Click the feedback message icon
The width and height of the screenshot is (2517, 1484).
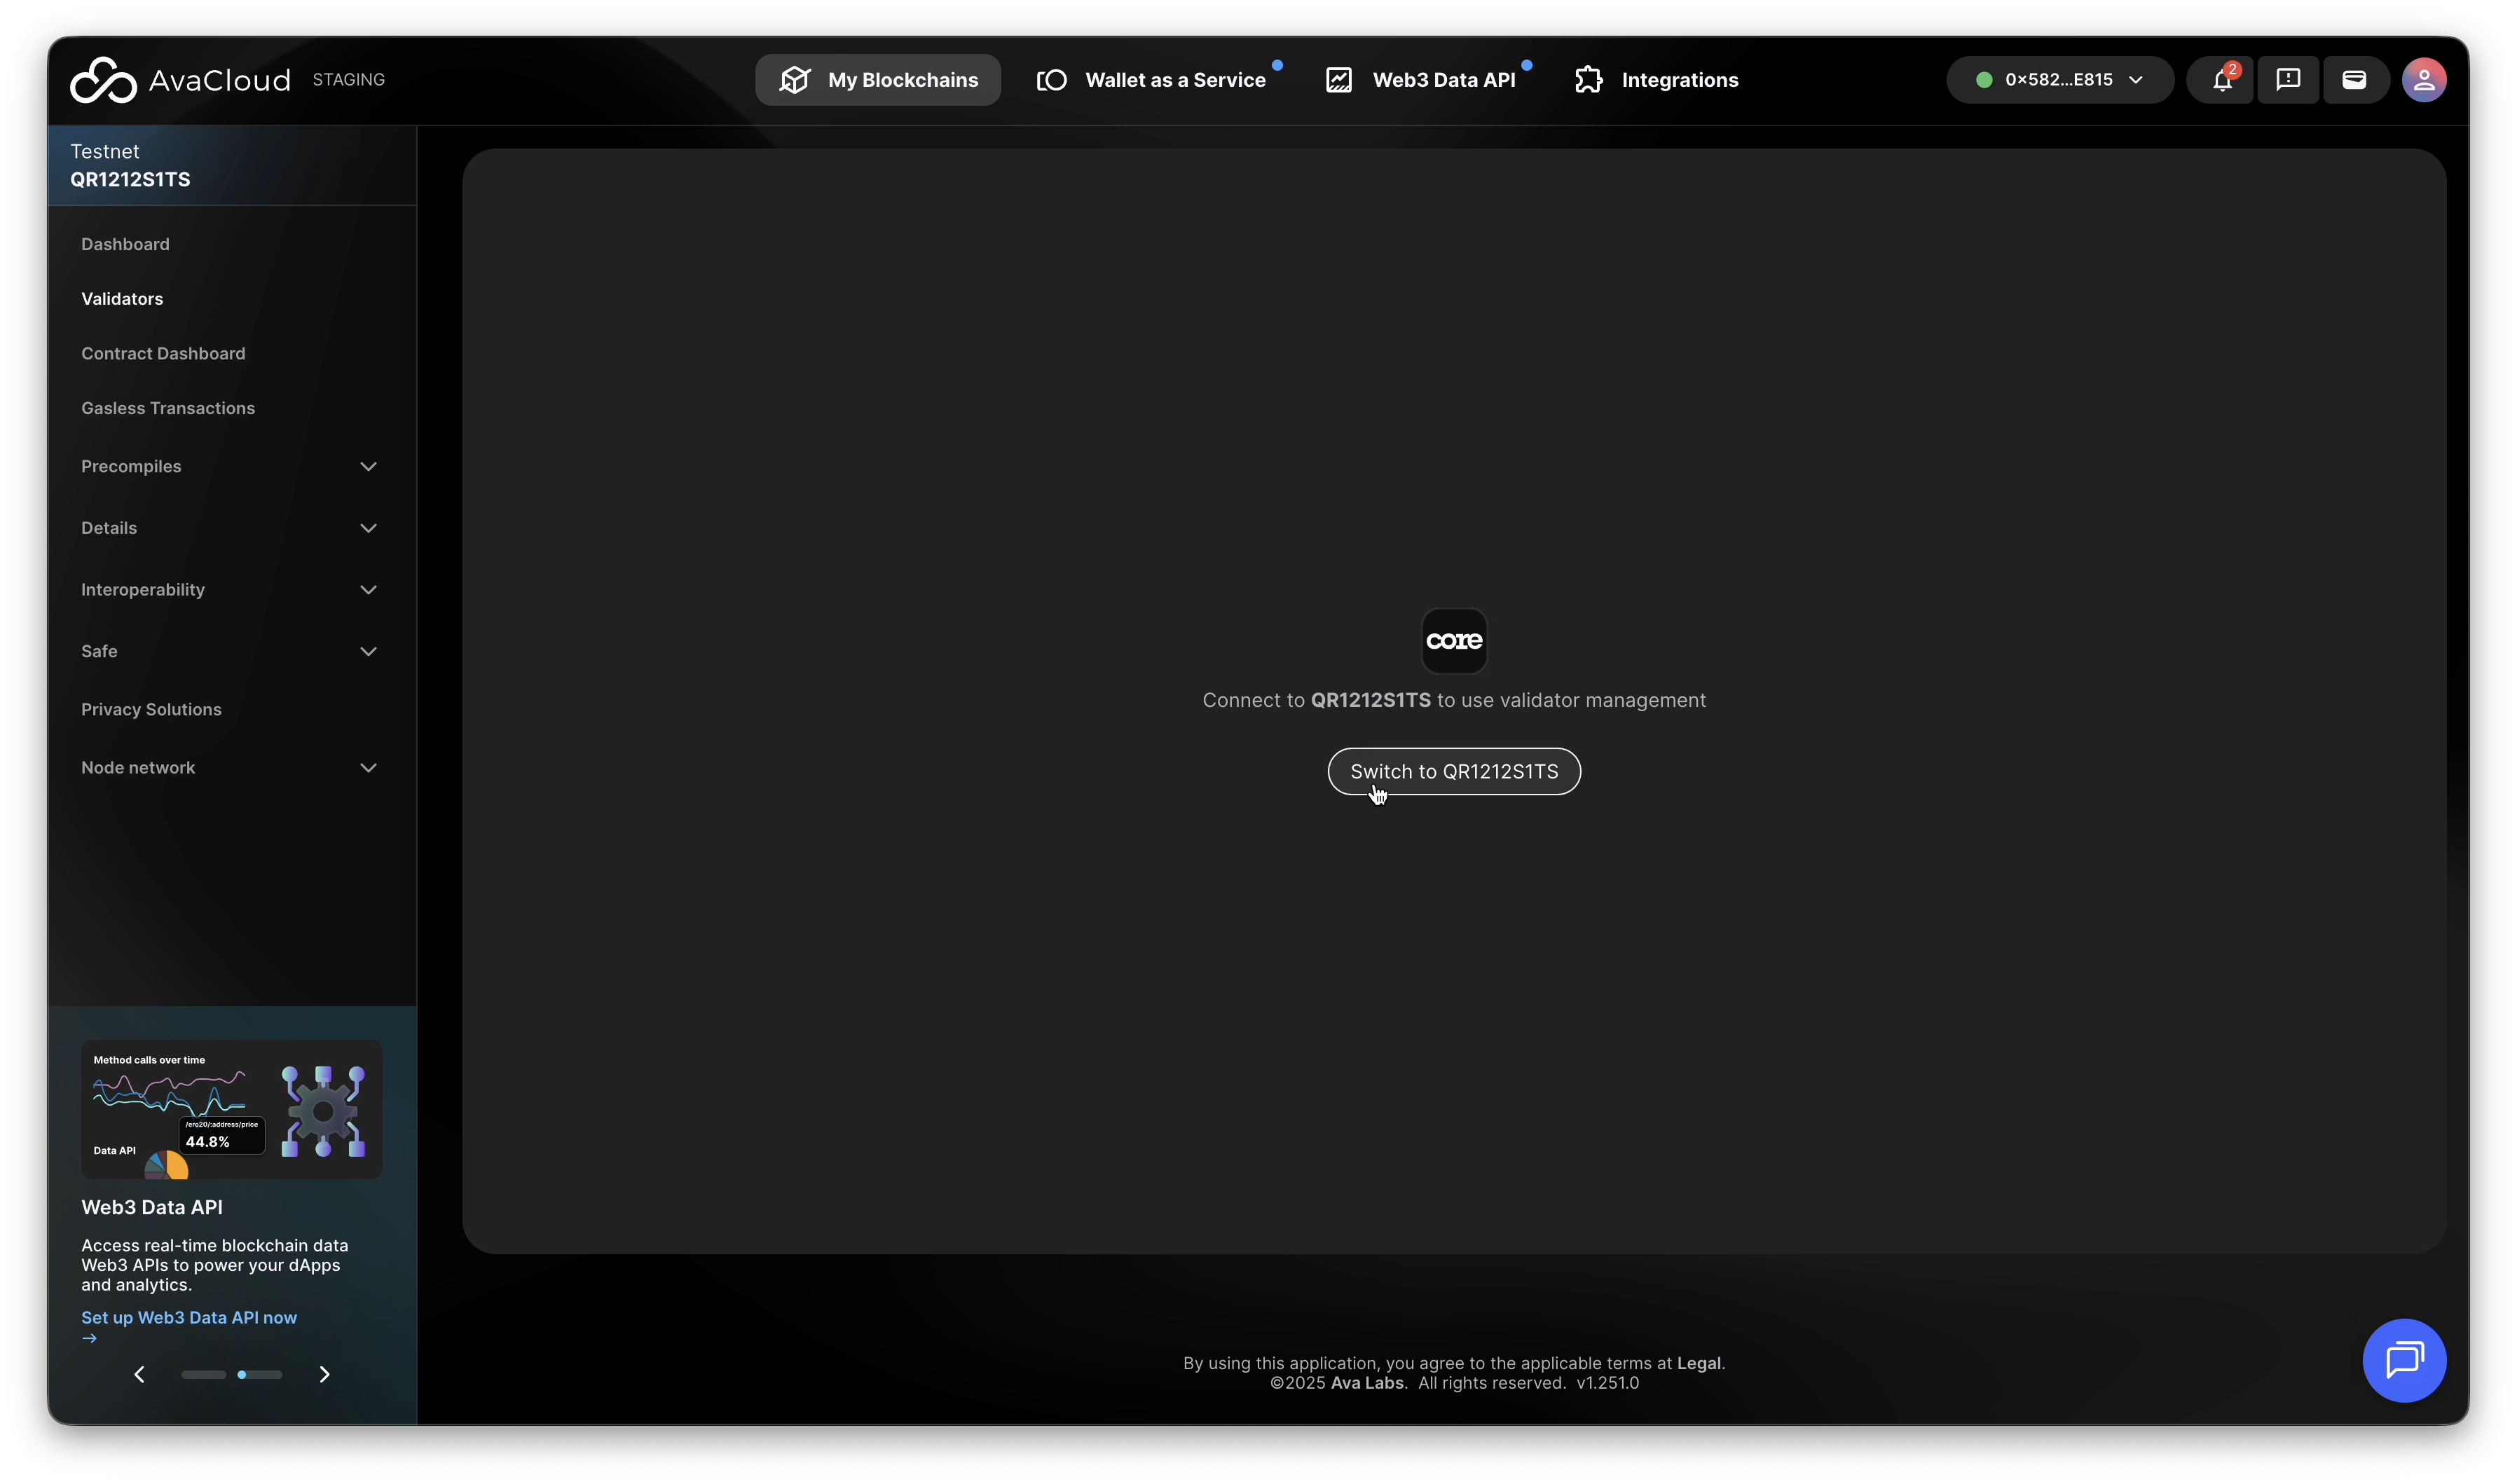pos(2288,80)
